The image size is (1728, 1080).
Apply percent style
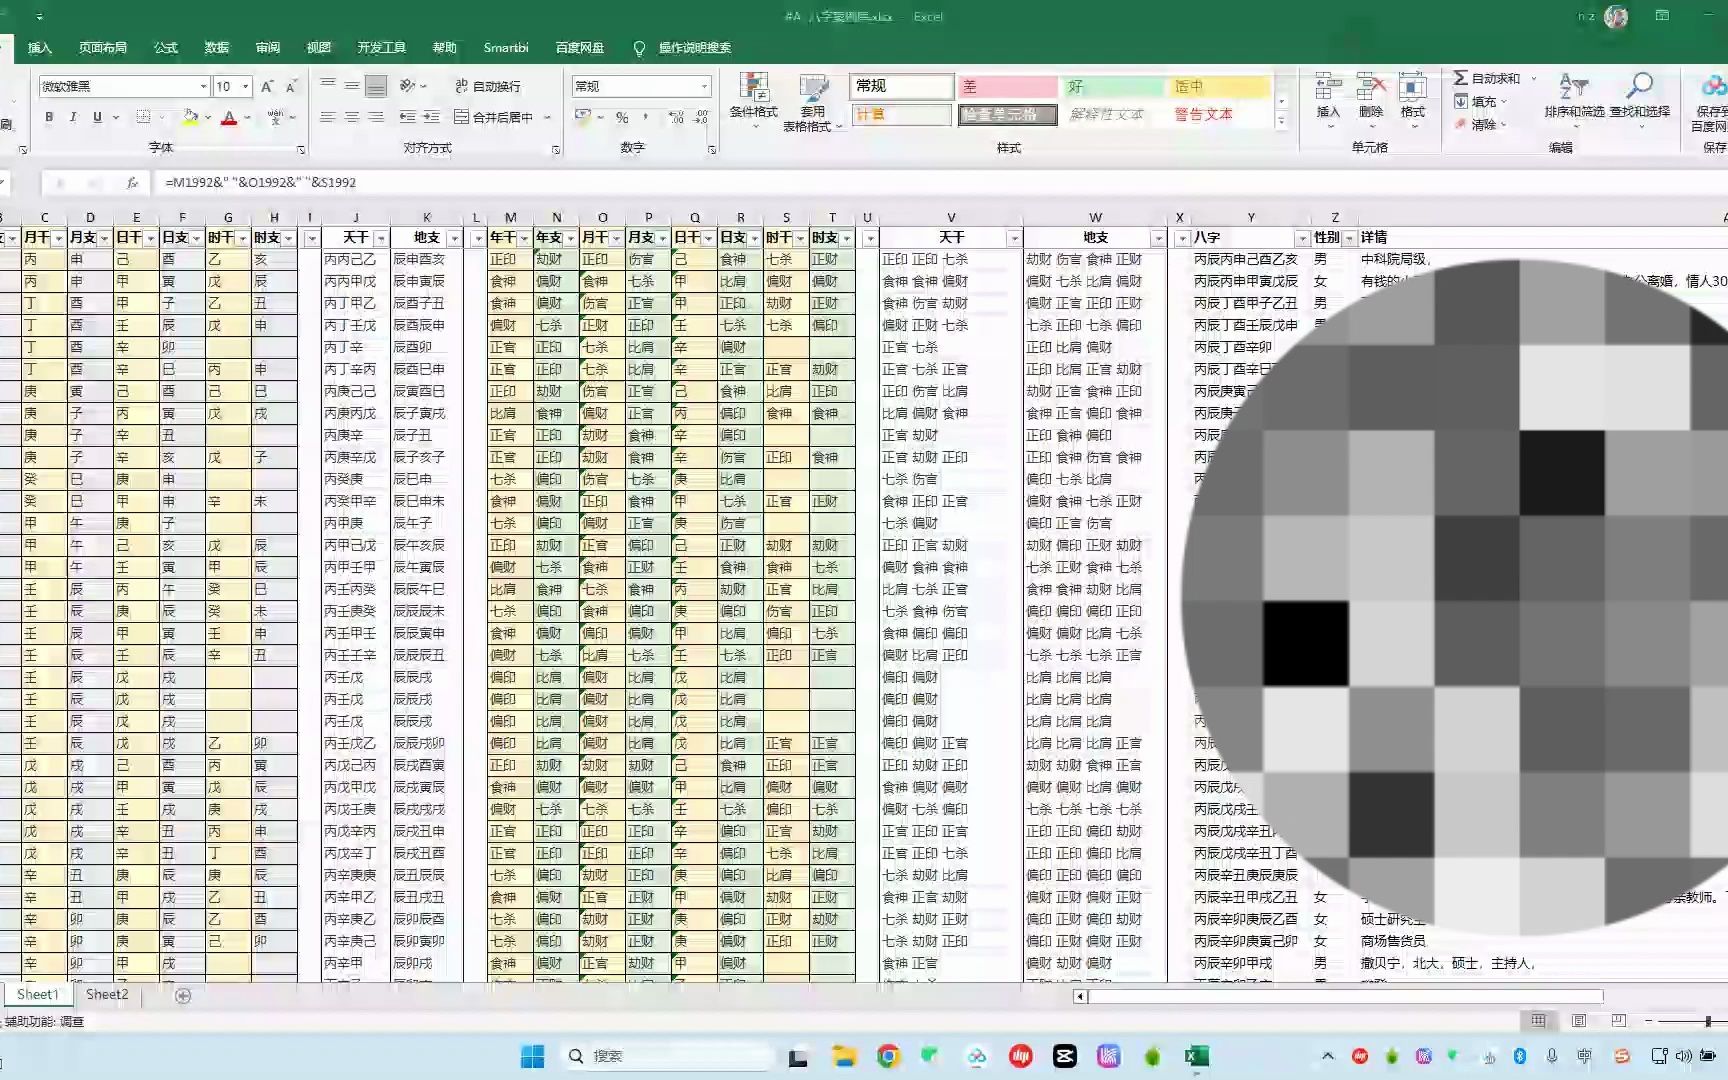[622, 117]
